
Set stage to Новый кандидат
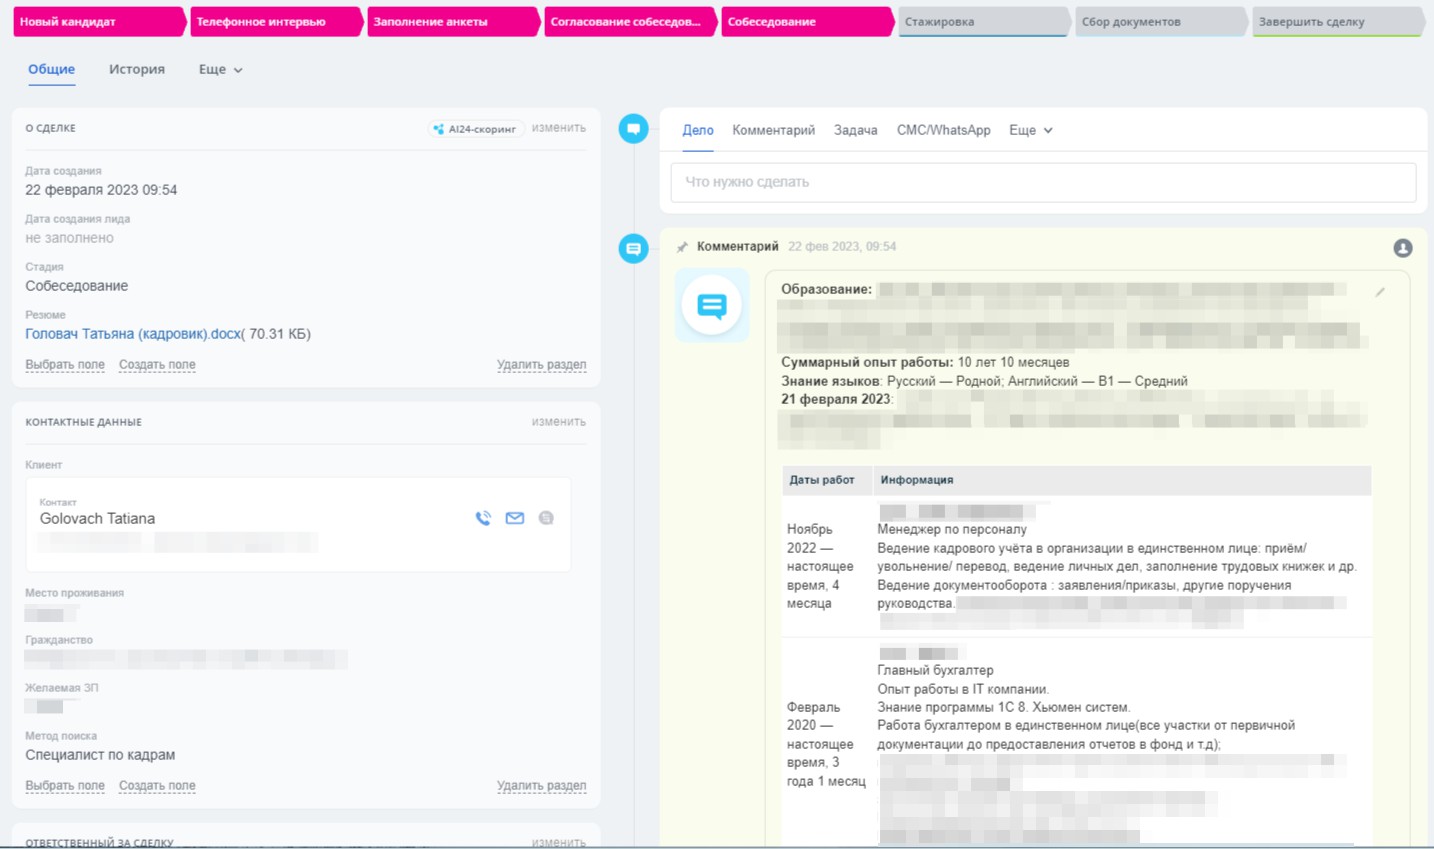[99, 22]
